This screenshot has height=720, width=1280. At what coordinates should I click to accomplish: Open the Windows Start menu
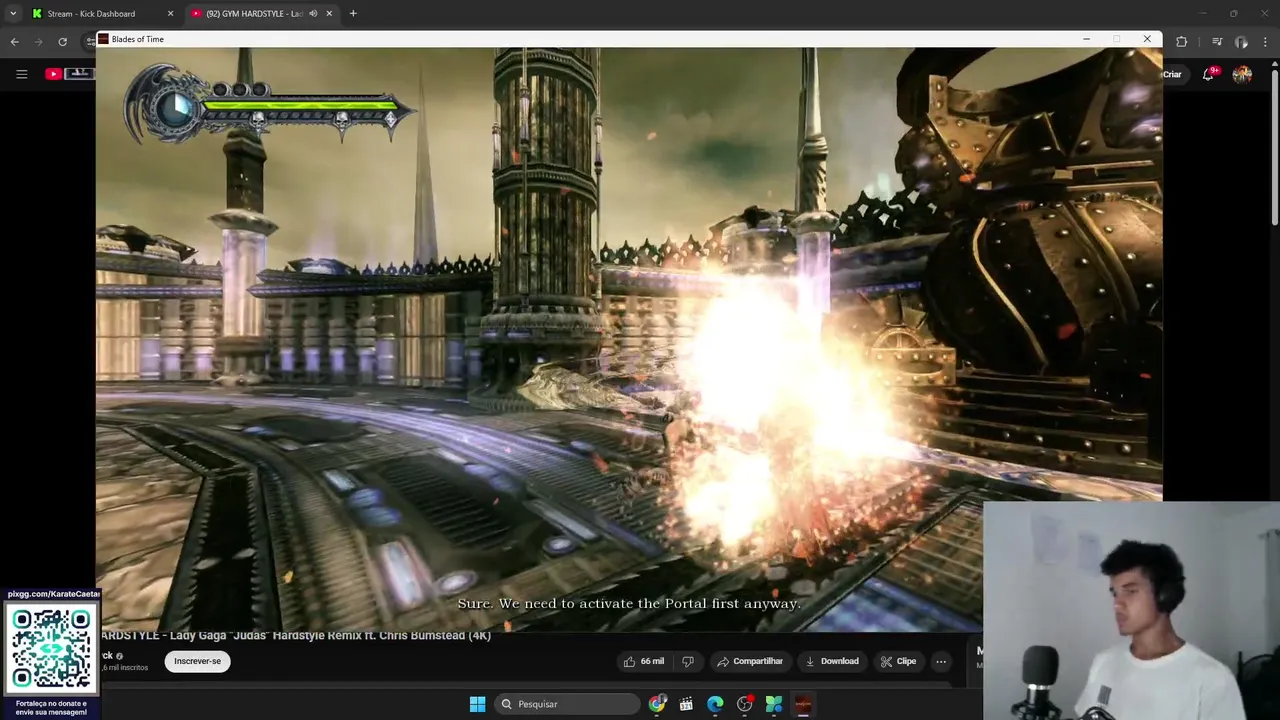coord(477,704)
